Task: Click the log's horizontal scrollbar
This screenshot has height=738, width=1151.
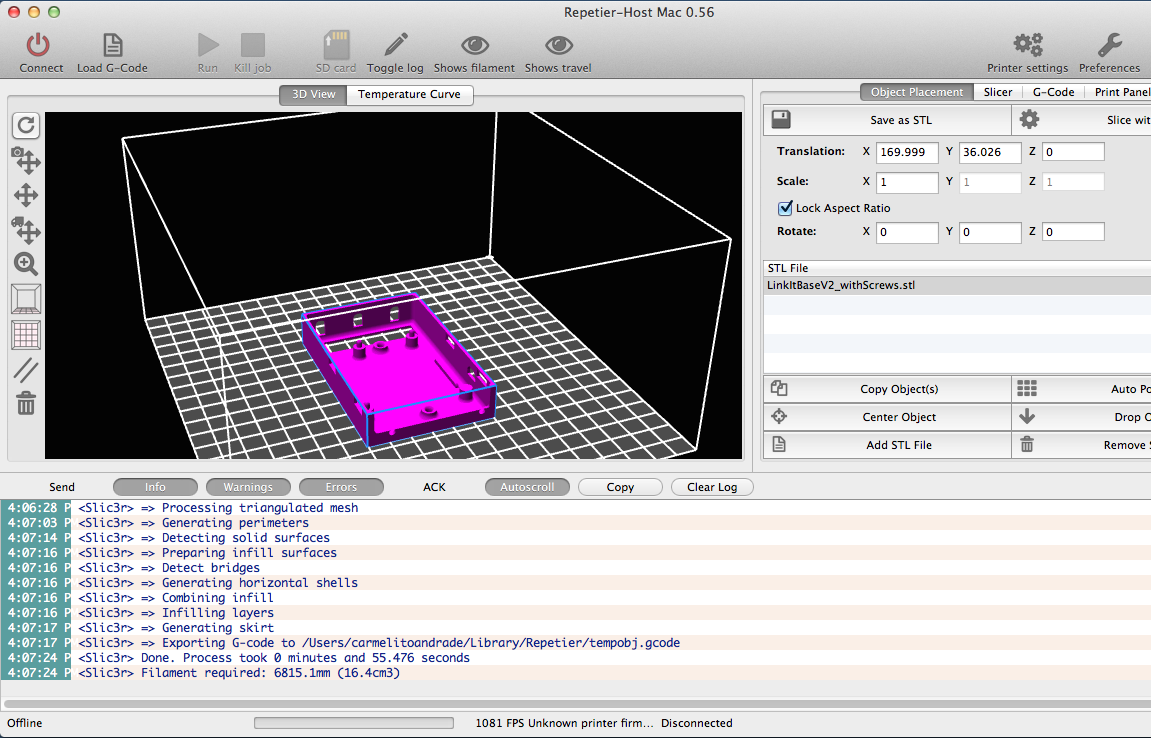Action: click(576, 703)
